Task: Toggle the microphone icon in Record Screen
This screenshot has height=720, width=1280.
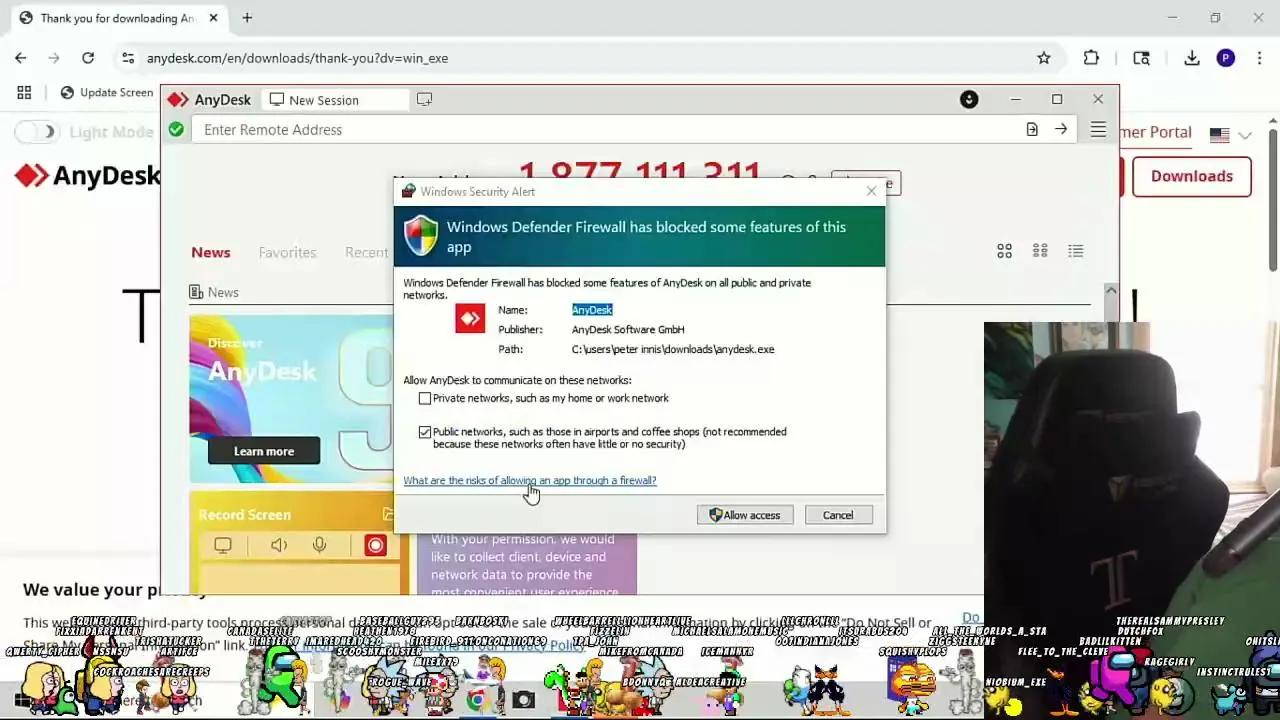Action: click(319, 545)
